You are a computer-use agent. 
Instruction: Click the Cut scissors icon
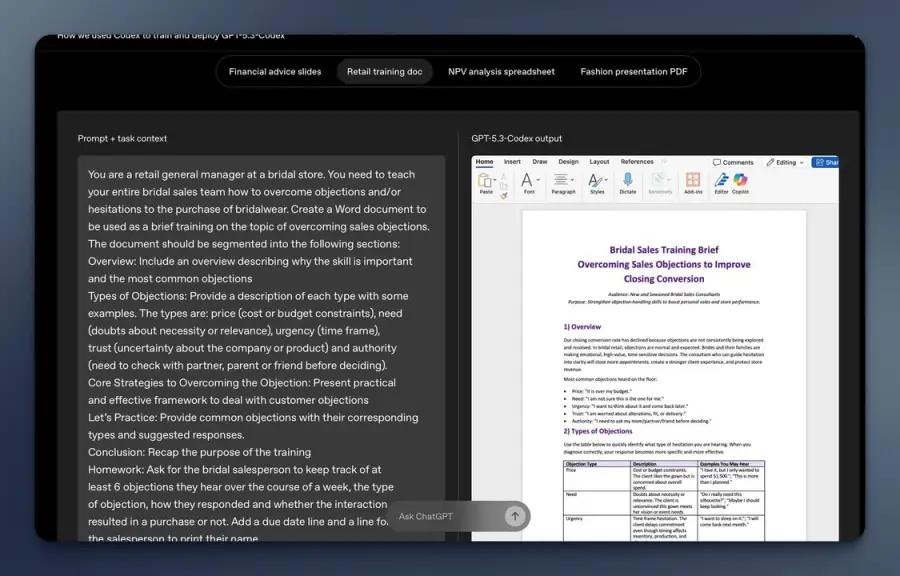(504, 176)
